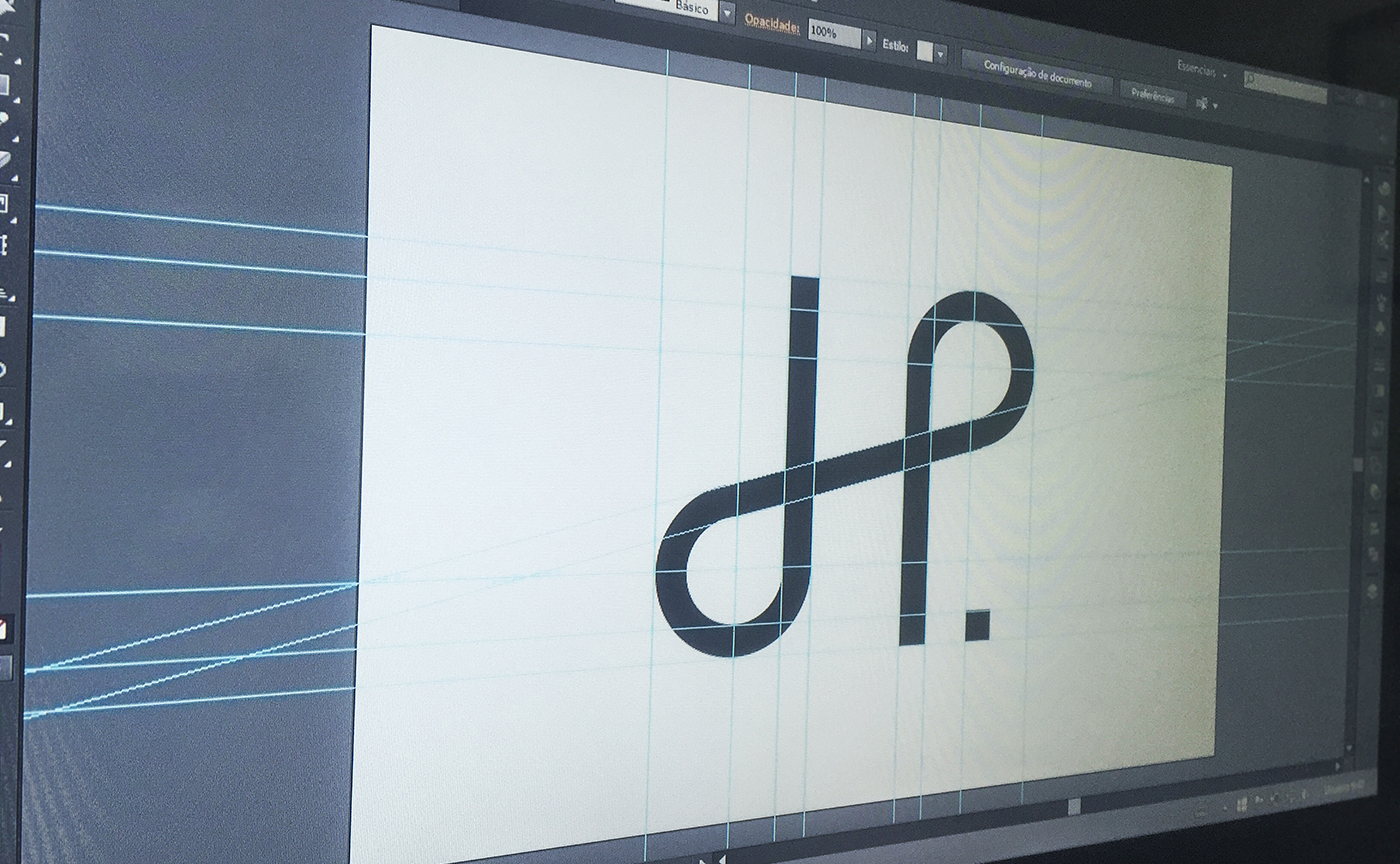Image resolution: width=1400 pixels, height=864 pixels.
Task: Click the Configuração de documento button
Action: click(x=1036, y=73)
